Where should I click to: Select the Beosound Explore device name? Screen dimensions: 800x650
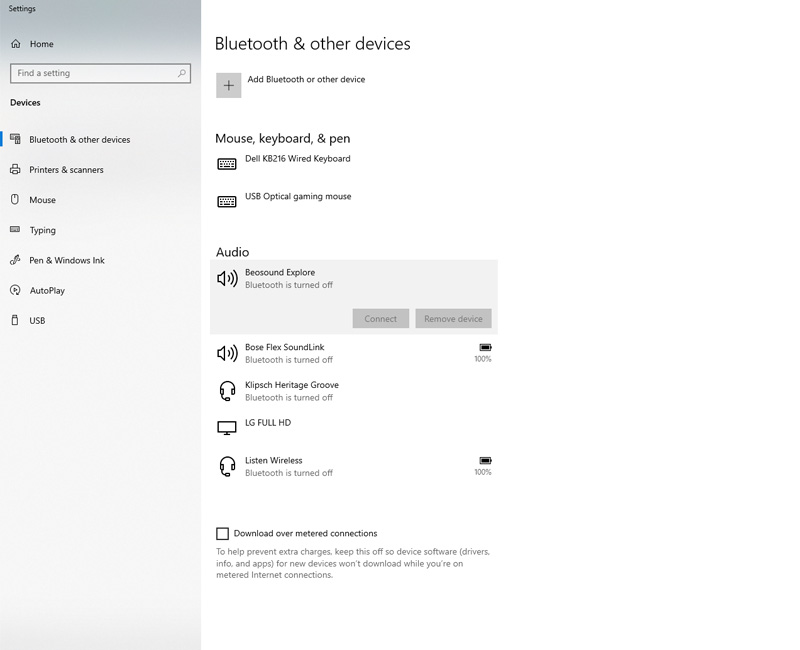click(280, 272)
